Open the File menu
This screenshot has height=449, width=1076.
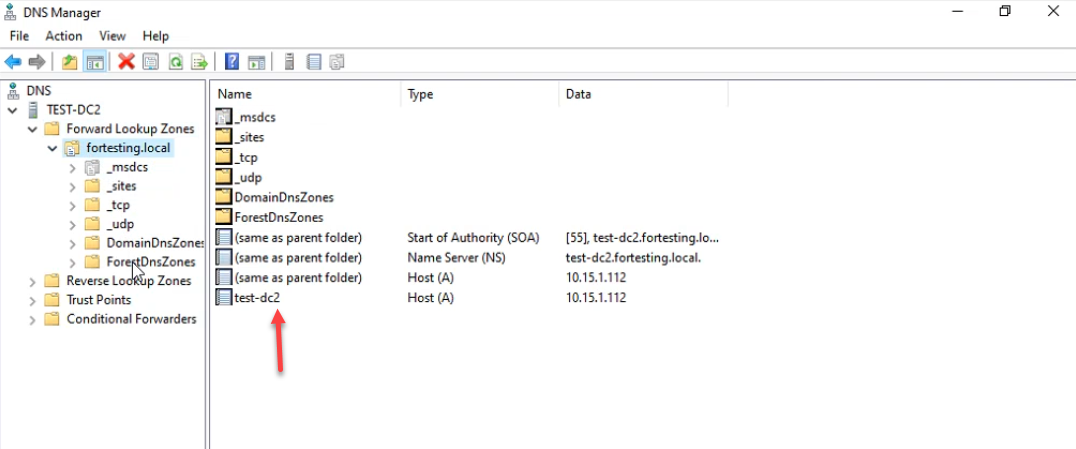point(19,36)
